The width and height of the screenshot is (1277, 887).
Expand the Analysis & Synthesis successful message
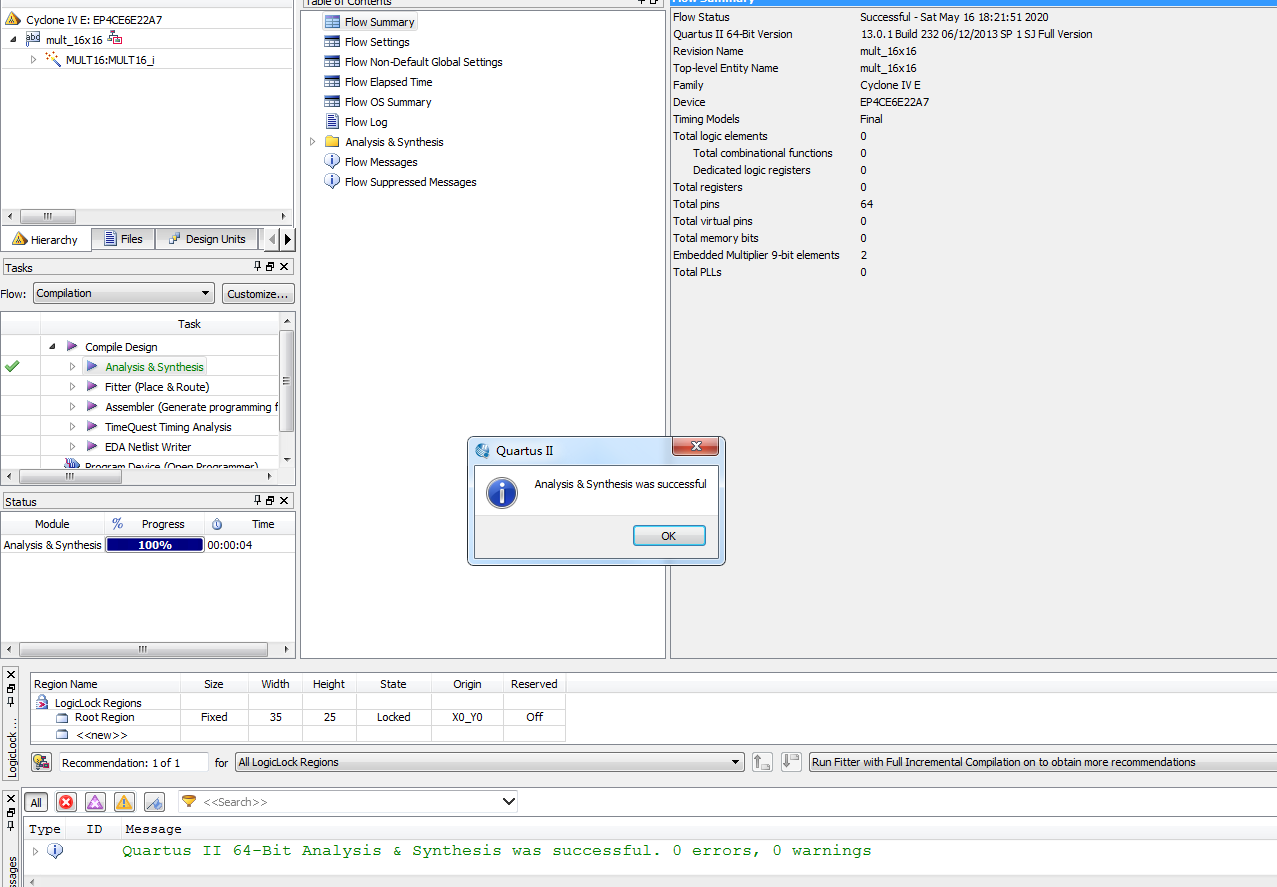click(36, 851)
